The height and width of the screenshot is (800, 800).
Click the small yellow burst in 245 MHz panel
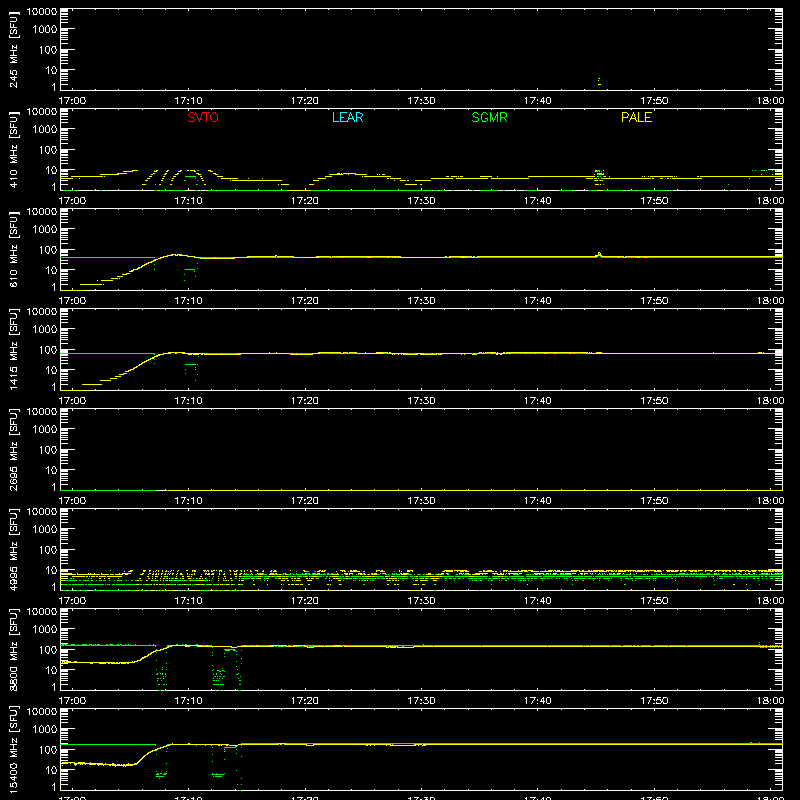click(x=599, y=83)
